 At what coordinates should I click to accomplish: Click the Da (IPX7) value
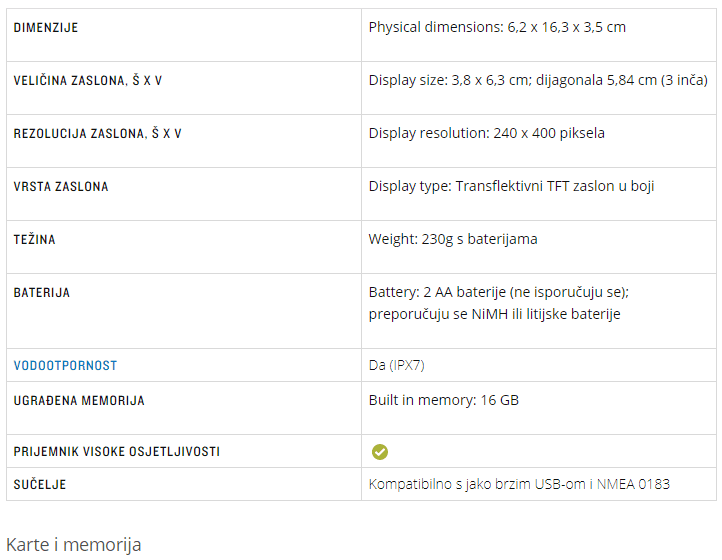[x=396, y=365]
